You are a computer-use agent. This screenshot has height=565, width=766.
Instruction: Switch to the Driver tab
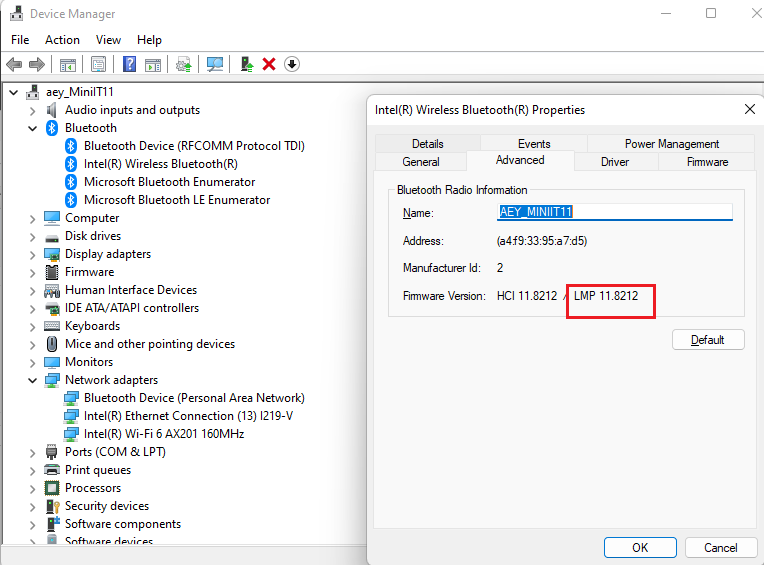pos(615,162)
